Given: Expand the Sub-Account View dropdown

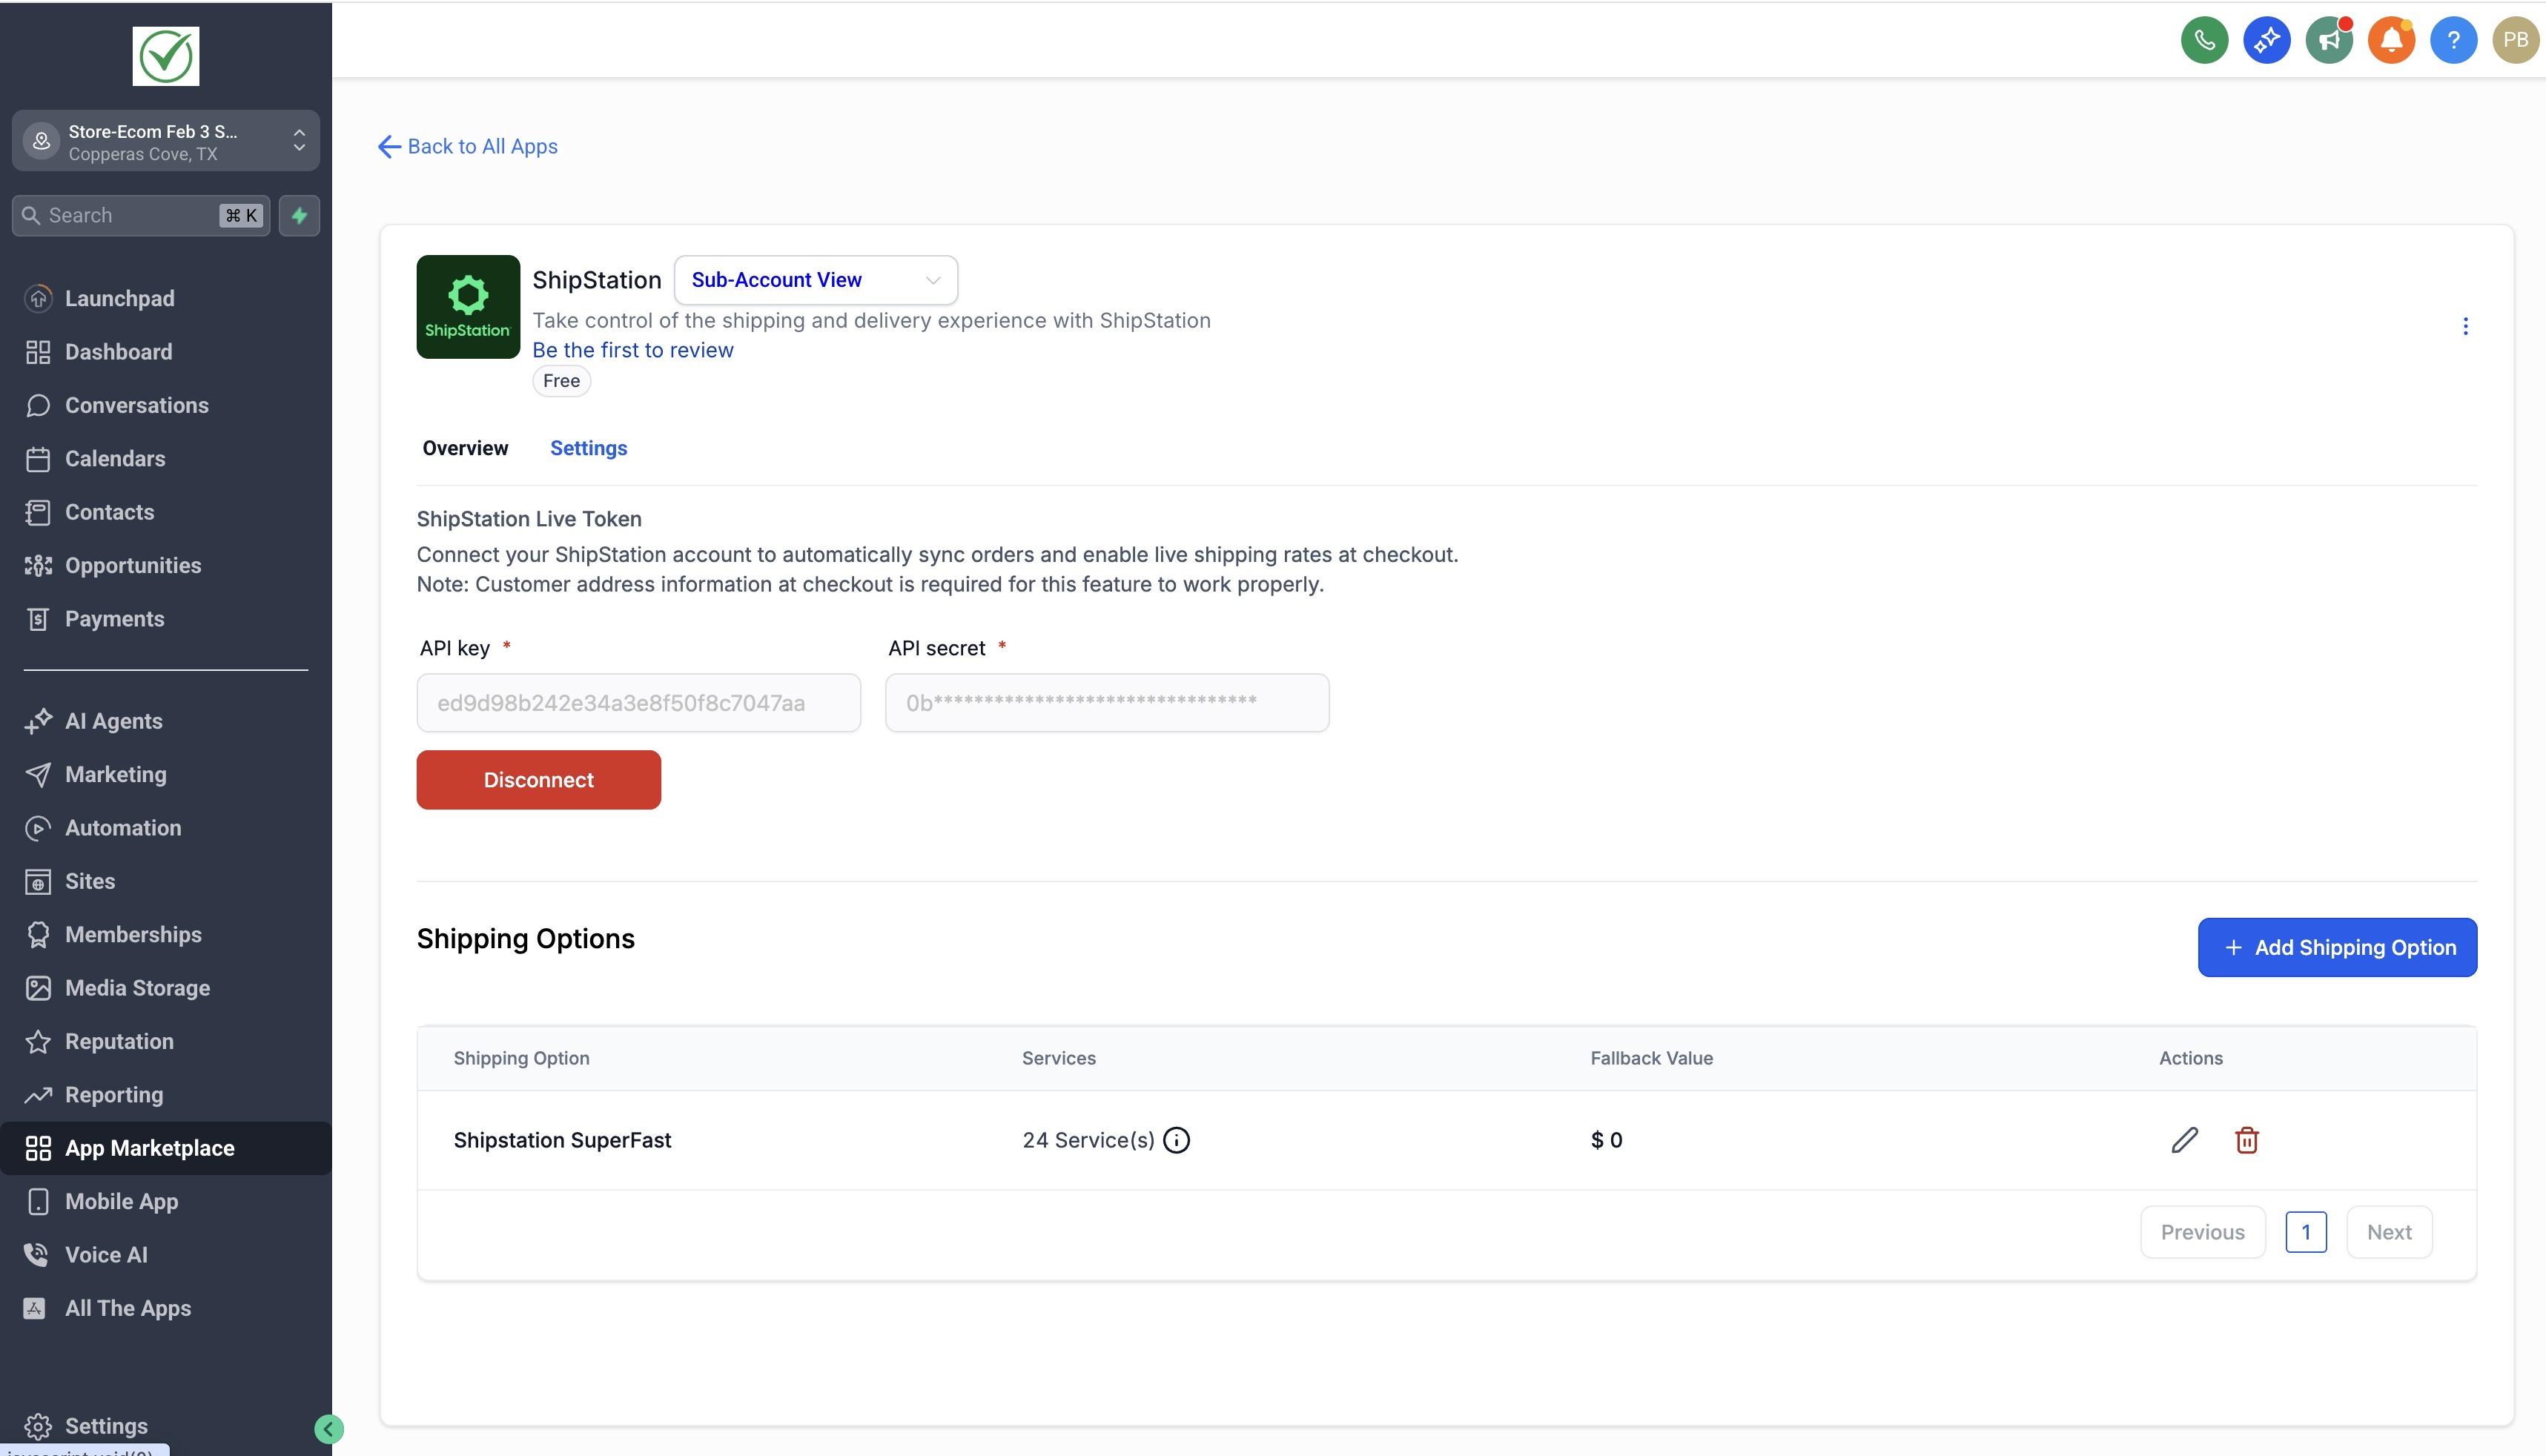Looking at the screenshot, I should (x=815, y=280).
